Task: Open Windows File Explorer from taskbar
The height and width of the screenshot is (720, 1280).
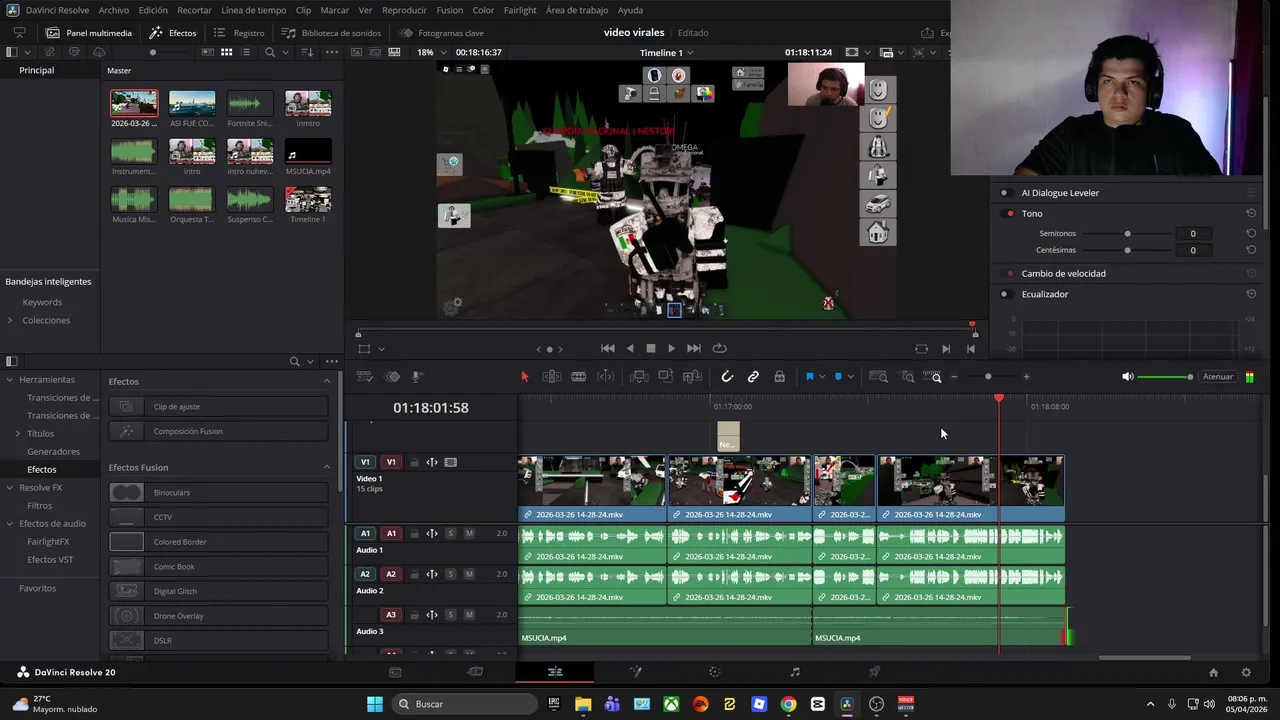Action: [583, 704]
